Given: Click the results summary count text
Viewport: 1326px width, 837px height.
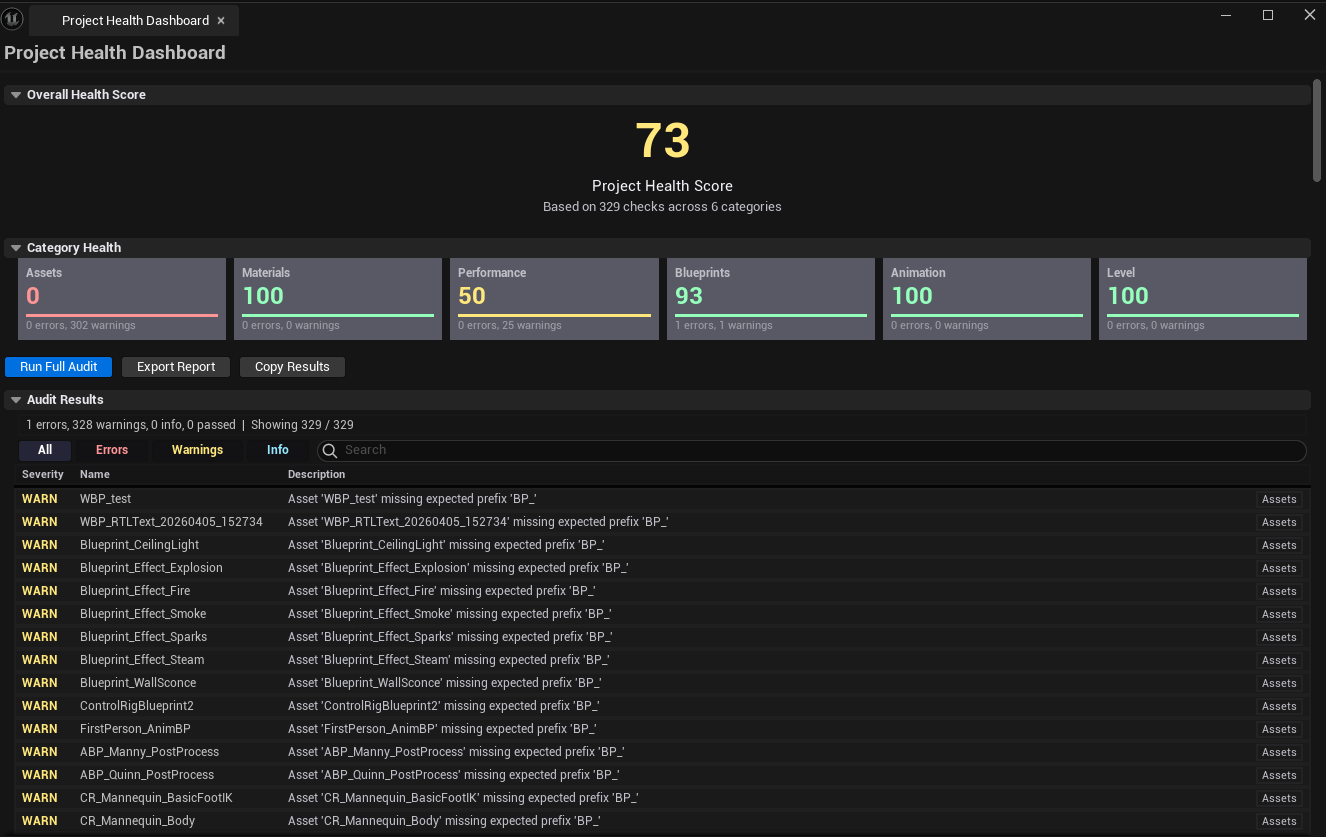Looking at the screenshot, I should (190, 425).
